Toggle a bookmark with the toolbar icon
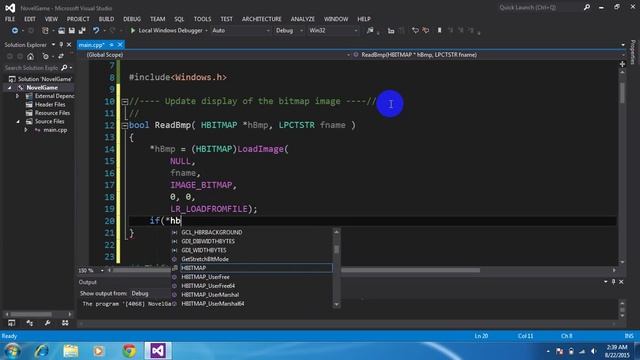This screenshot has height=360, width=640. point(440,31)
